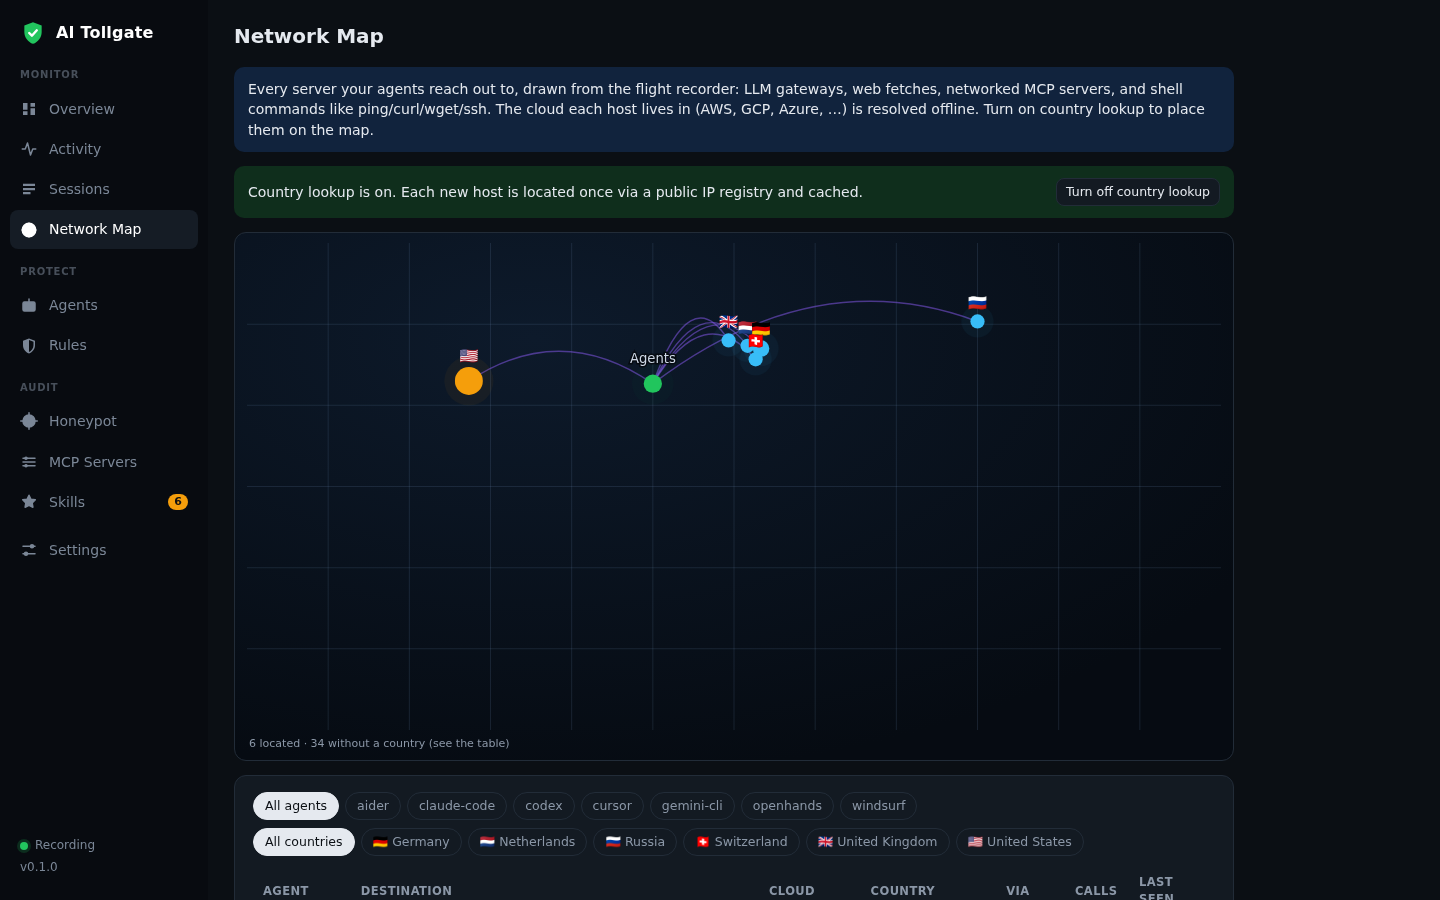This screenshot has width=1440, height=900.
Task: Click the Honeypot icon in sidebar
Action: (x=29, y=421)
